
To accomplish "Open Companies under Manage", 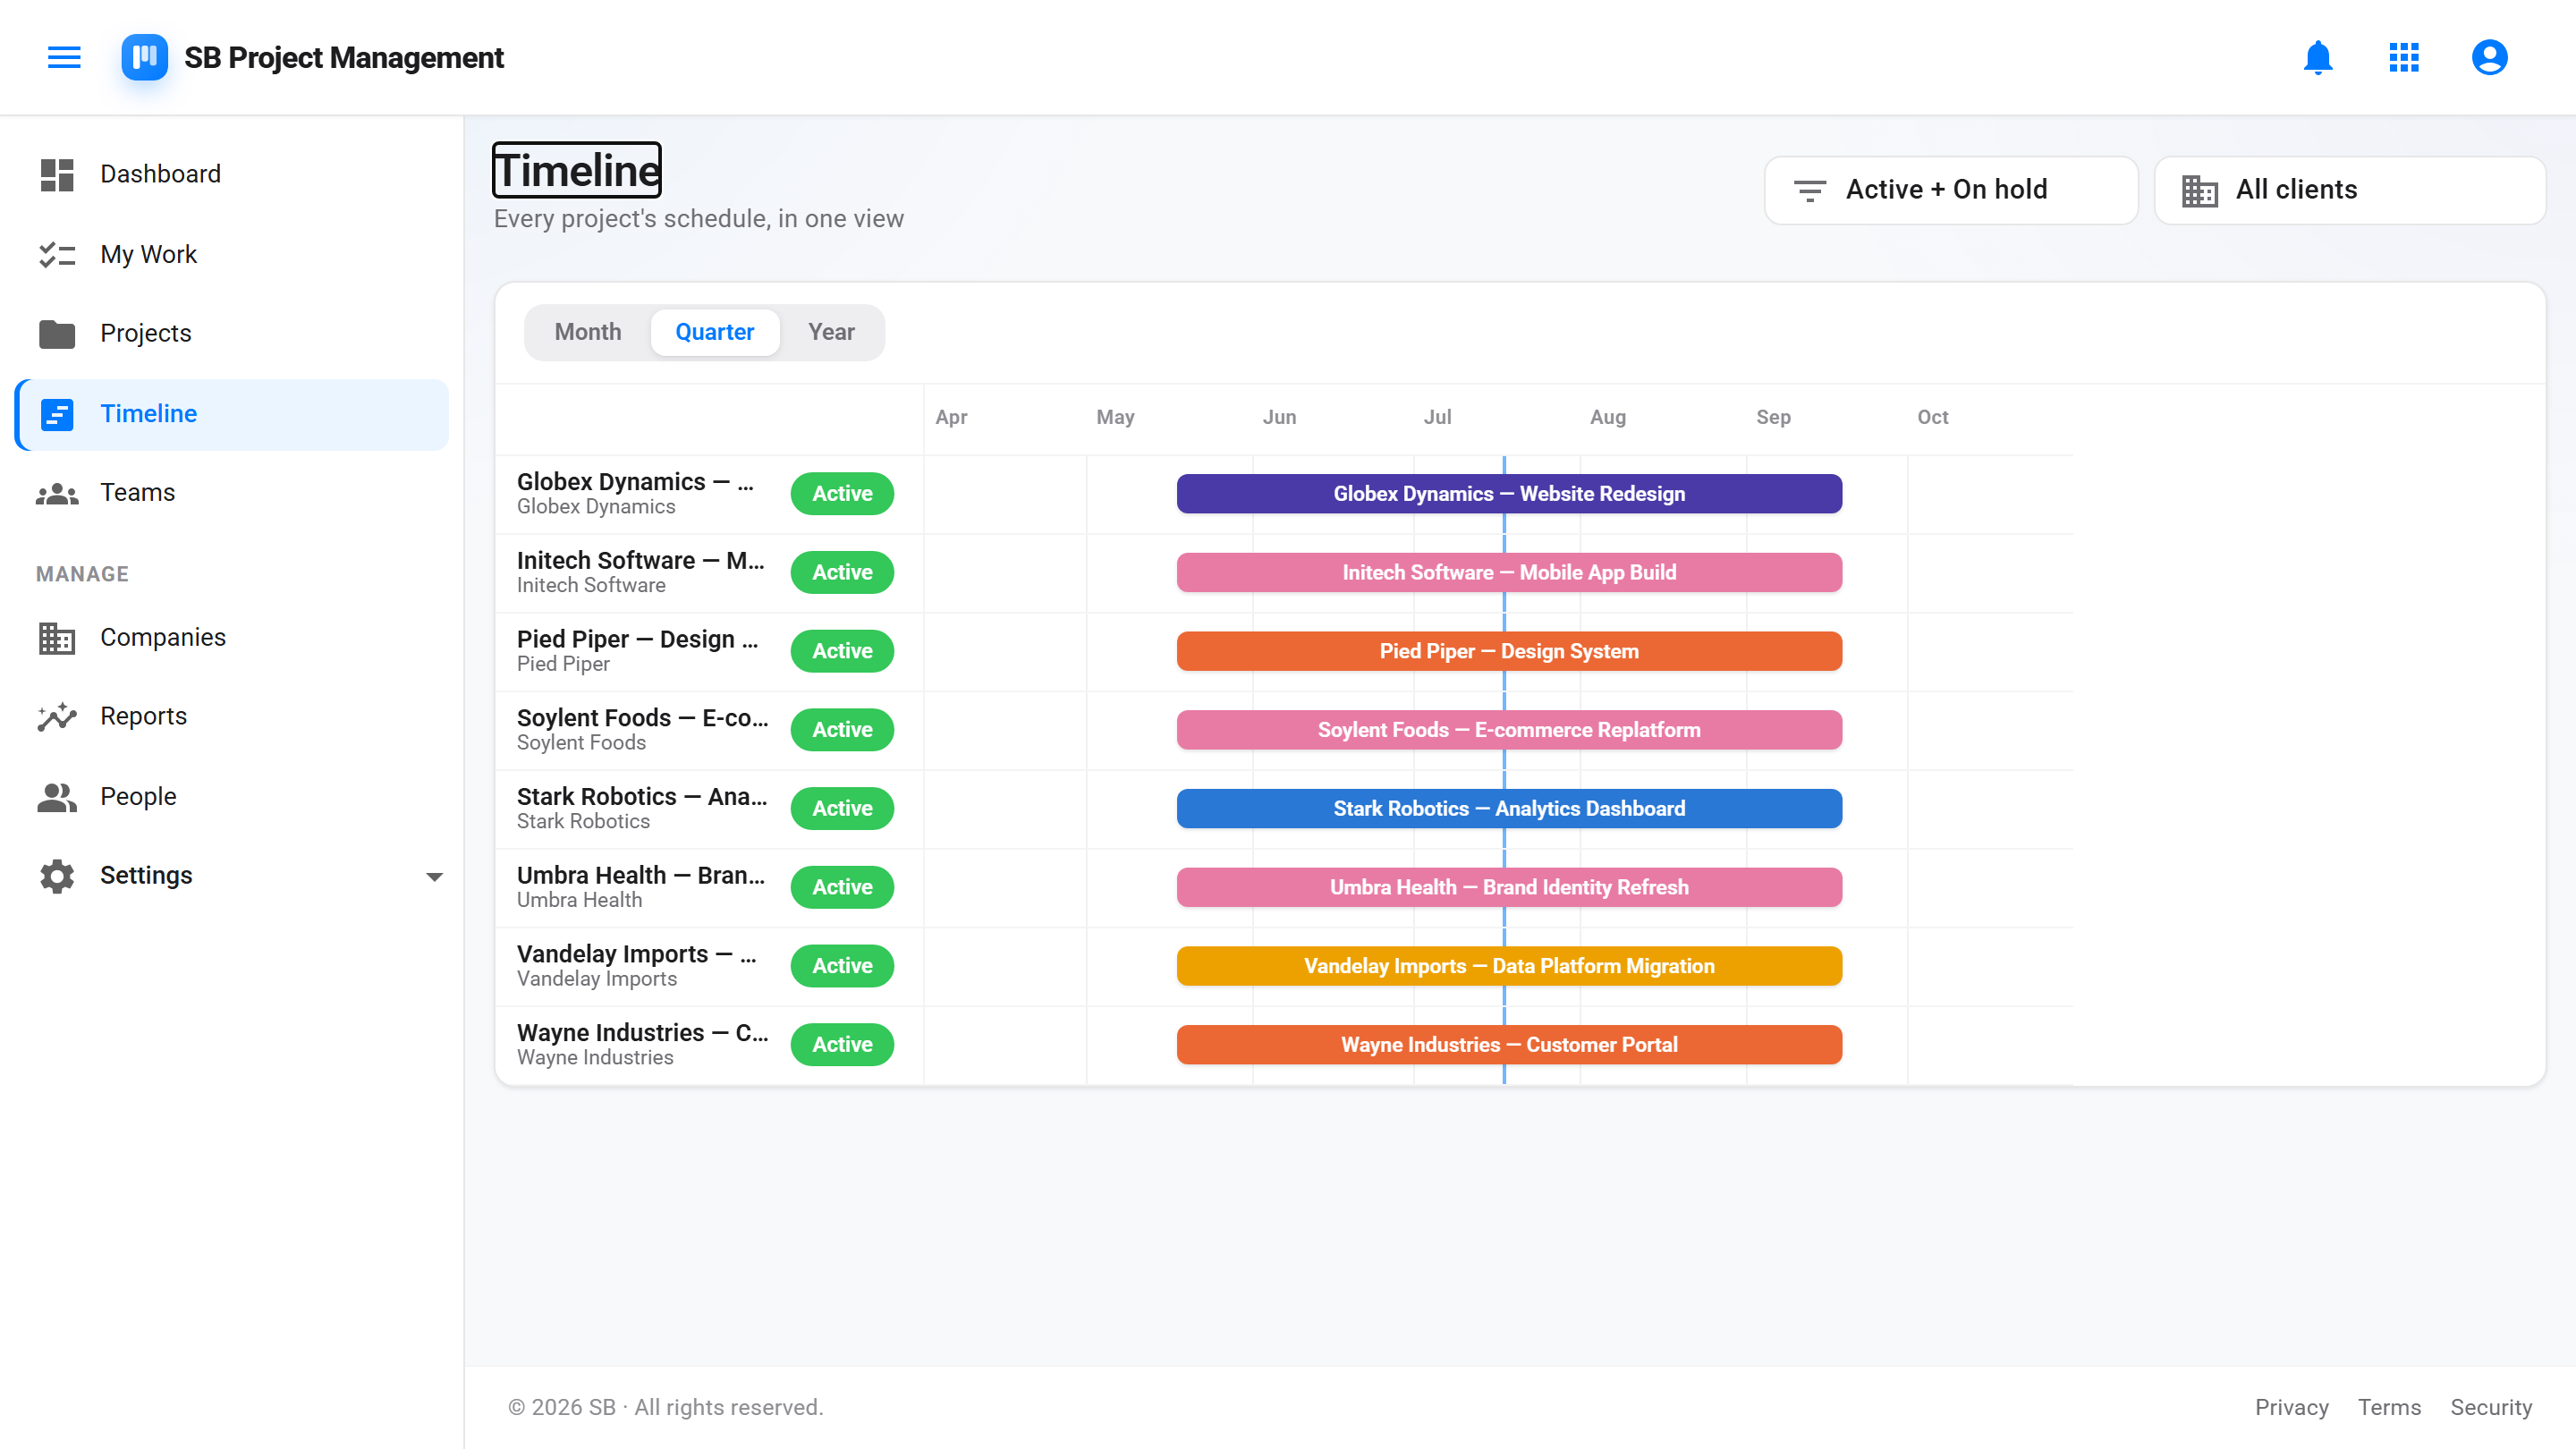I will (x=232, y=637).
